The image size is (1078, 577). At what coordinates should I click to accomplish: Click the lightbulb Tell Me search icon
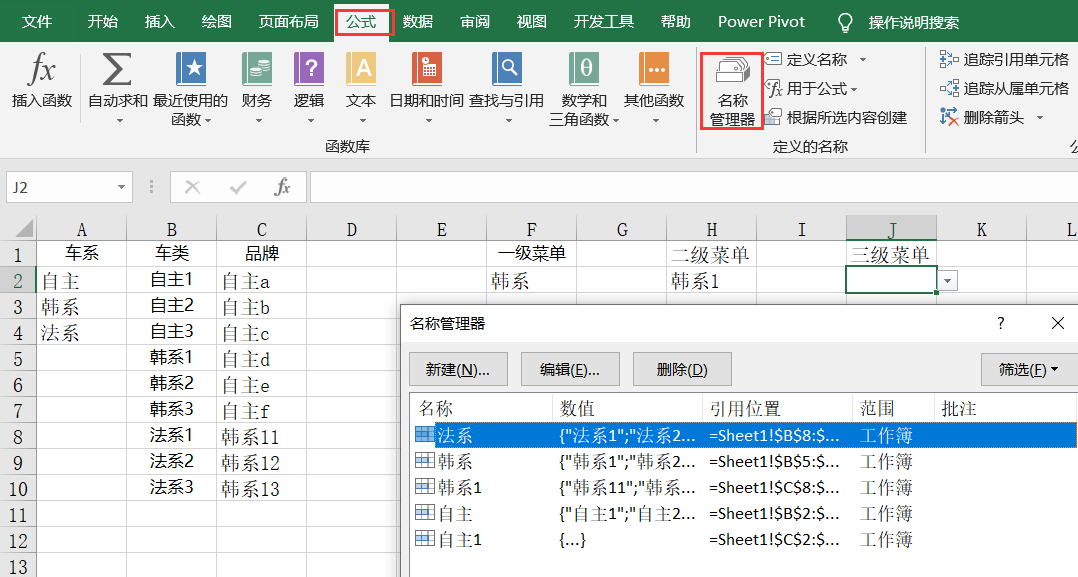point(845,23)
